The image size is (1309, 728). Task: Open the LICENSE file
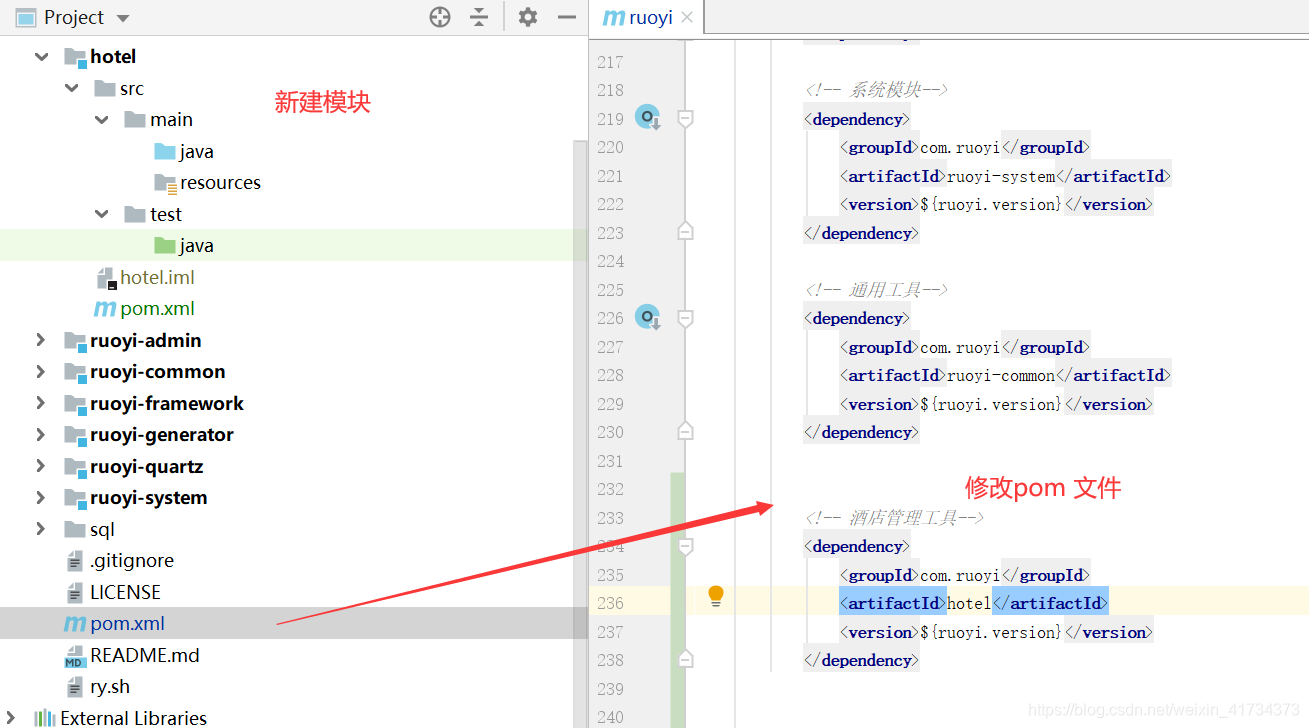[112, 592]
